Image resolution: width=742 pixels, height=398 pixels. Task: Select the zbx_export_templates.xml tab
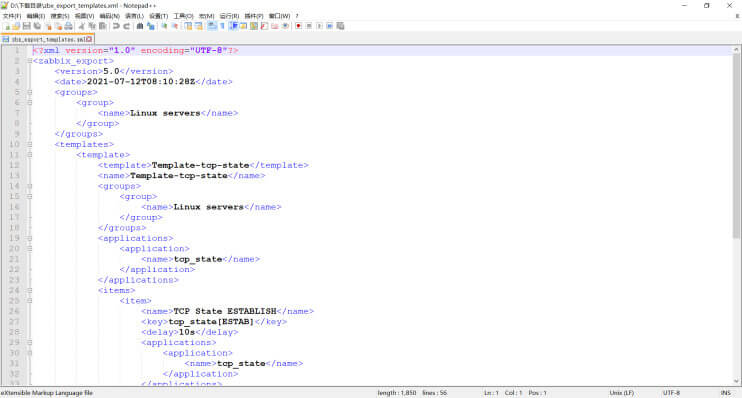pos(47,39)
